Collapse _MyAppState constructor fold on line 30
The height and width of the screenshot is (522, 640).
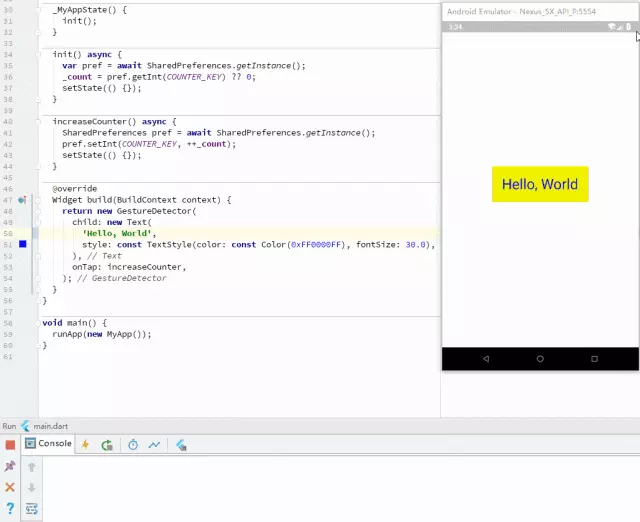[x=38, y=10]
